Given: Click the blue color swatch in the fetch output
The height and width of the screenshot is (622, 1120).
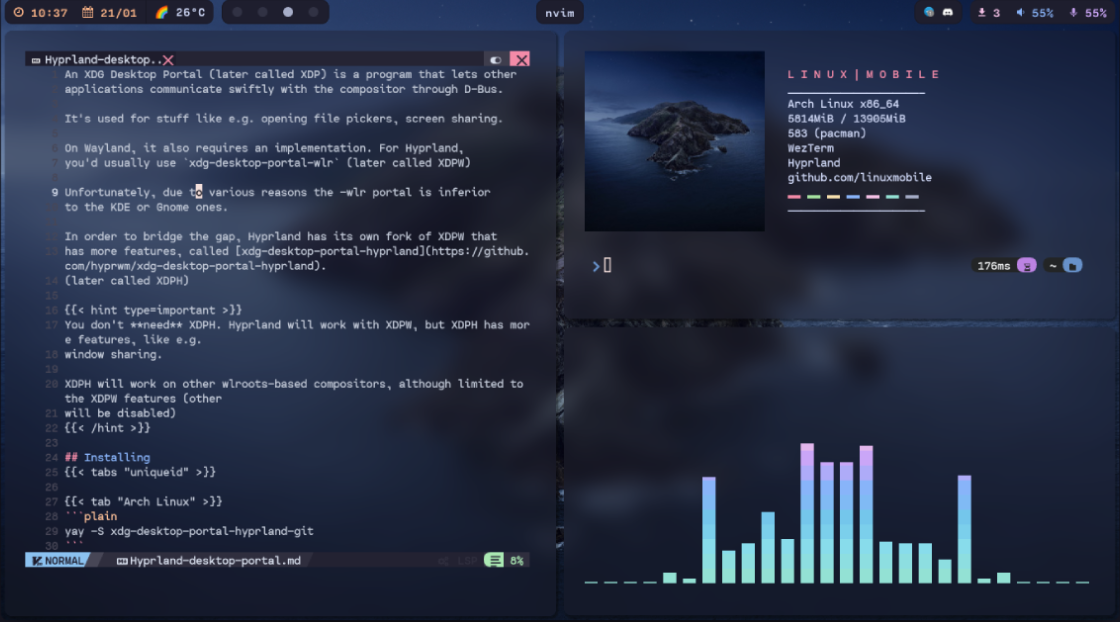Looking at the screenshot, I should coord(853,196).
